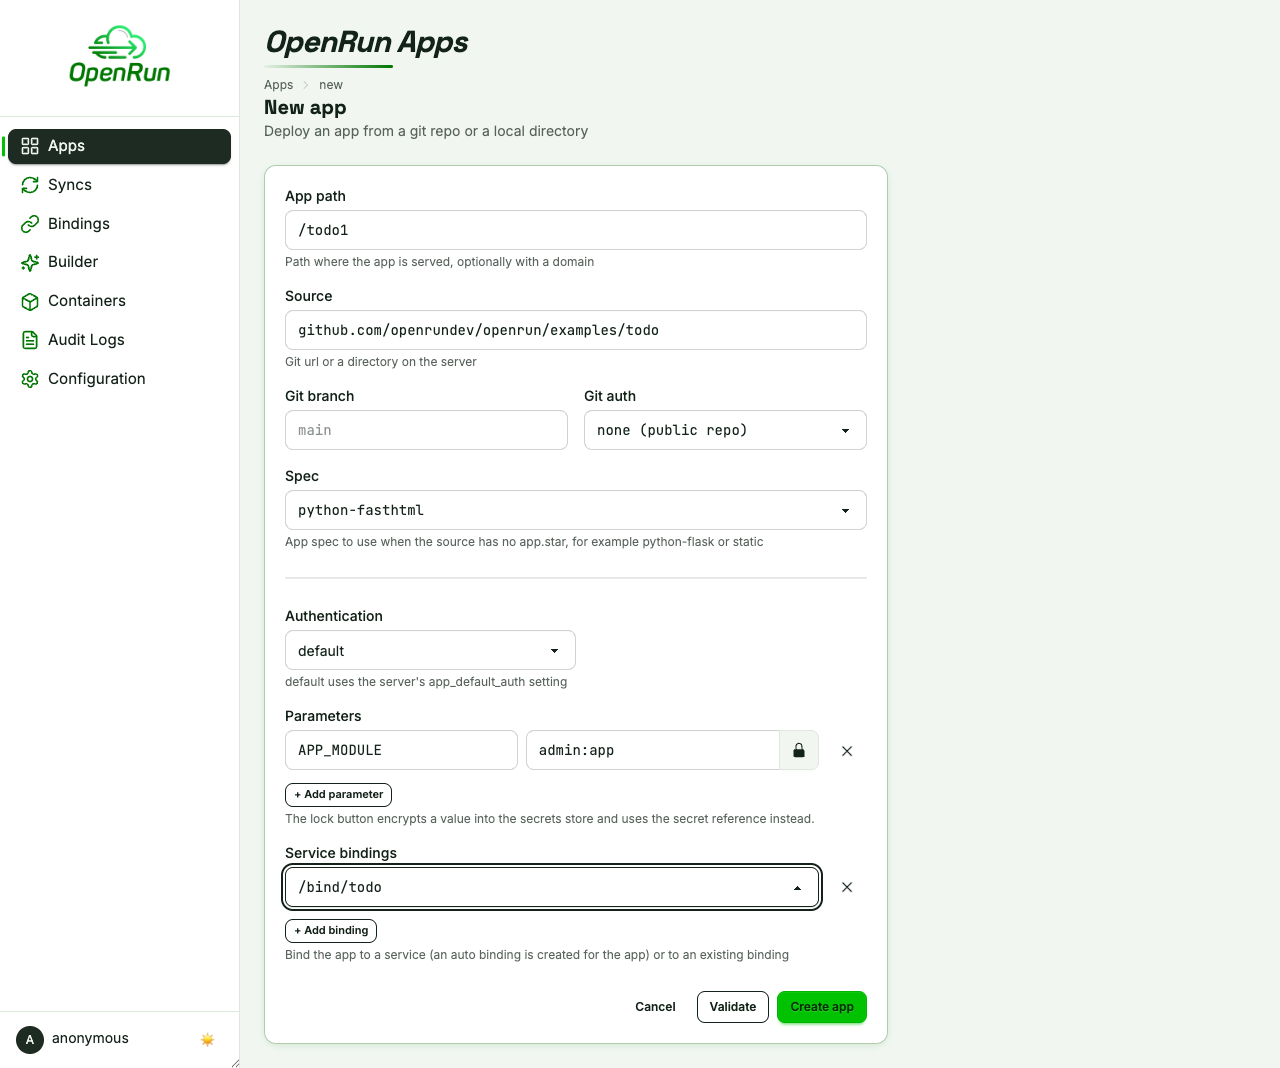
Task: Click the anonymous username text
Action: (x=90, y=1039)
